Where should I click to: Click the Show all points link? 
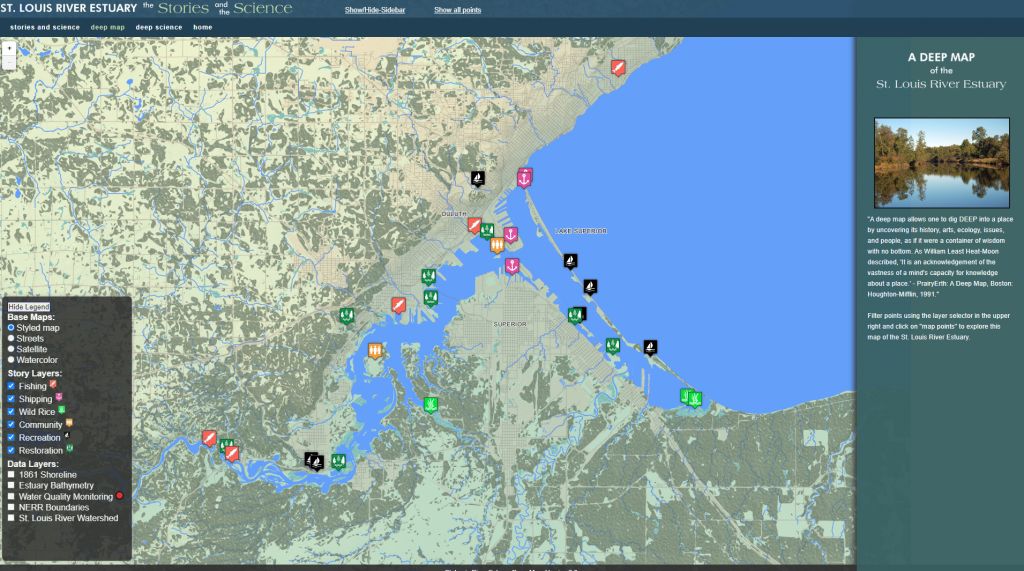click(x=457, y=10)
